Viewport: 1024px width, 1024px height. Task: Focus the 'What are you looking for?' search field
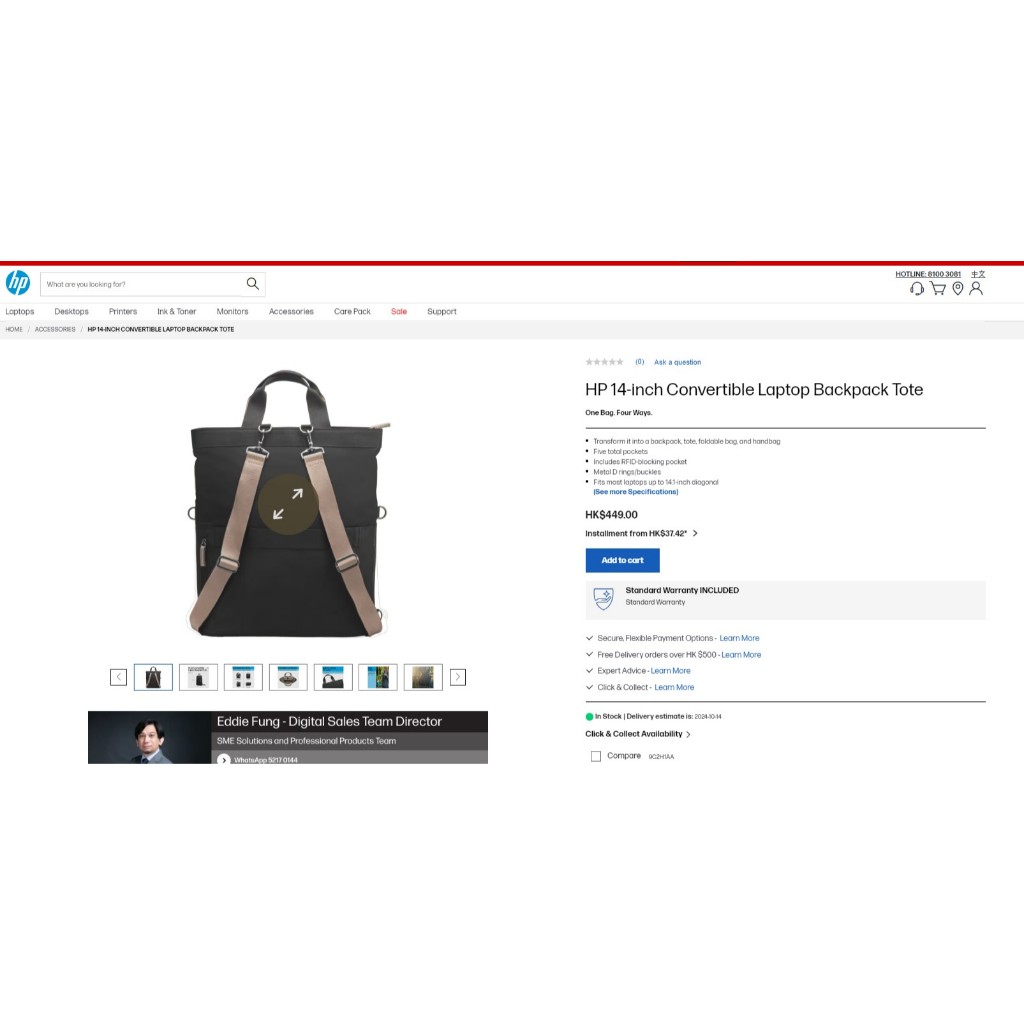tap(142, 284)
